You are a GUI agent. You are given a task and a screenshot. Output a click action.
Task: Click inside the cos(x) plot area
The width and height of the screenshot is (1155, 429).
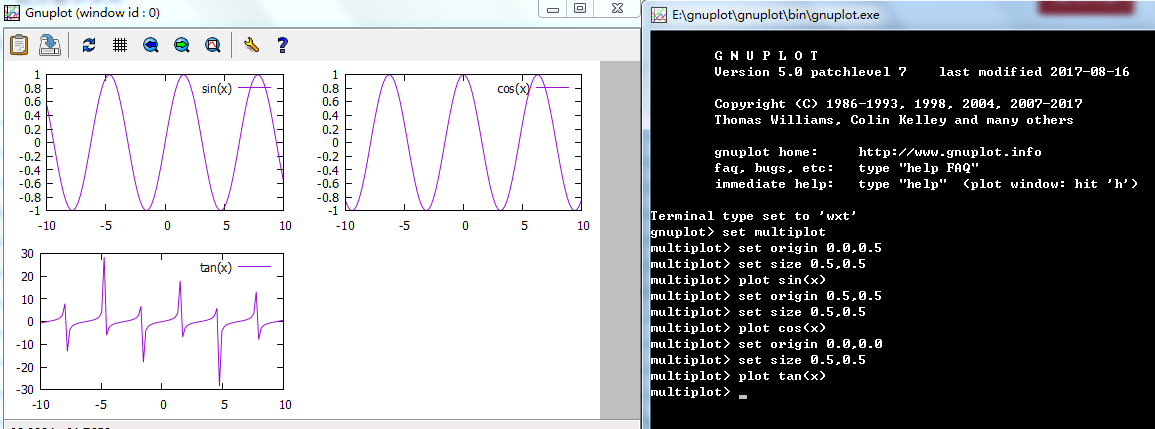(x=463, y=142)
